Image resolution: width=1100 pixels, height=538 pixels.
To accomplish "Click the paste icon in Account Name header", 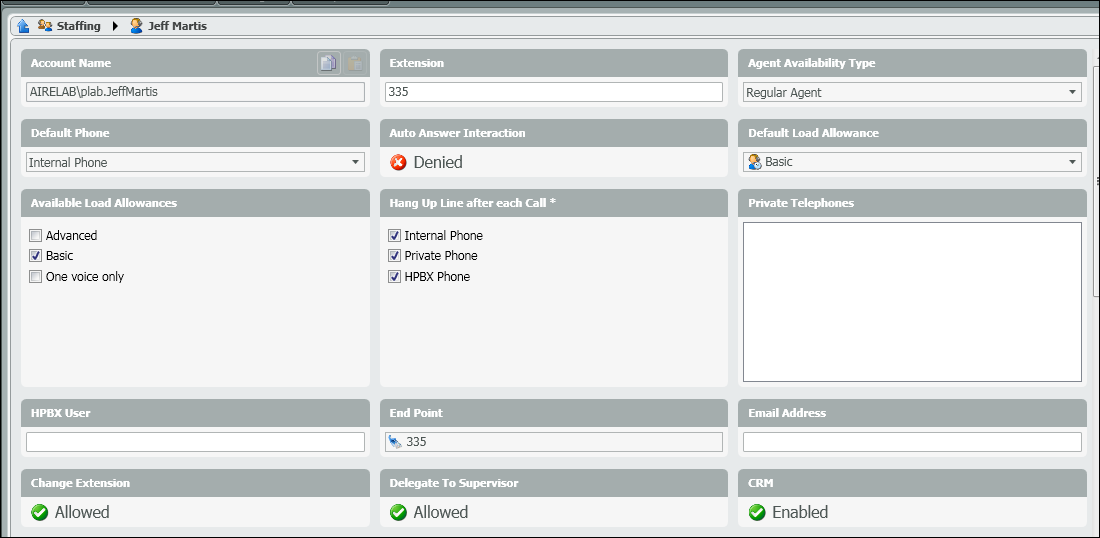I will coord(354,63).
